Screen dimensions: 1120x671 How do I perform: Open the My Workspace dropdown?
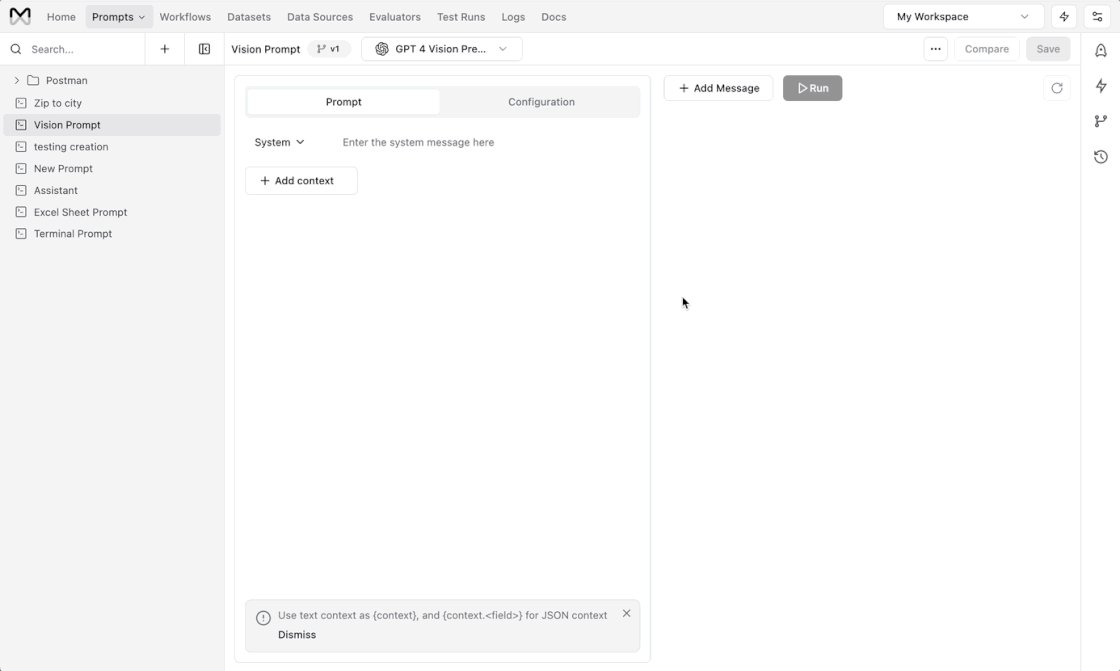(x=963, y=16)
